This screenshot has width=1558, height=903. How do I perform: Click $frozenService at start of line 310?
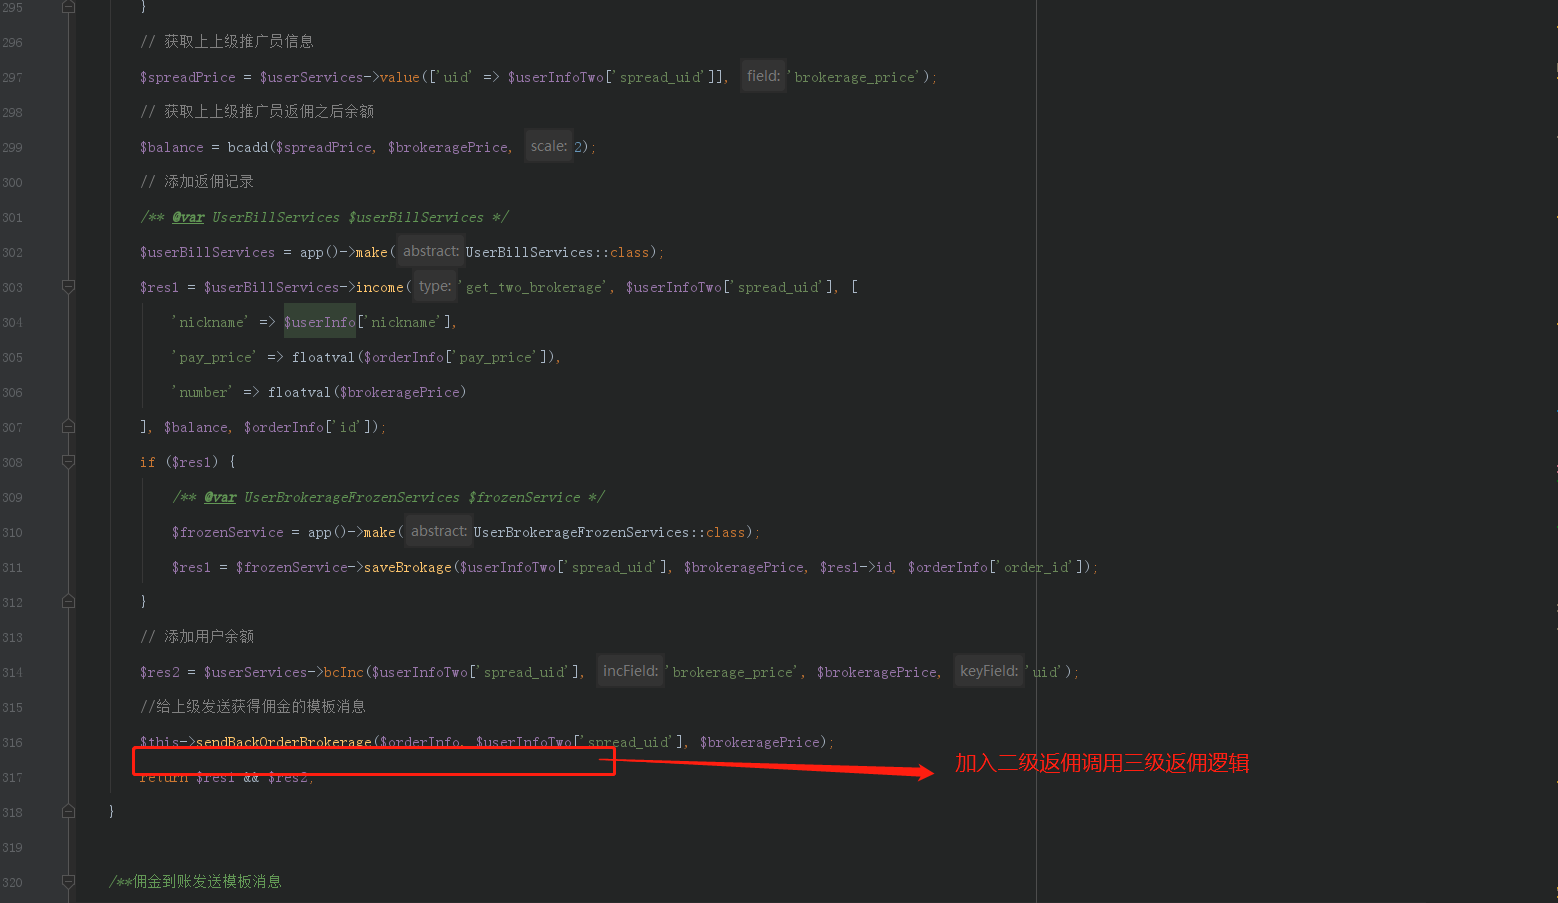pyautogui.click(x=228, y=532)
